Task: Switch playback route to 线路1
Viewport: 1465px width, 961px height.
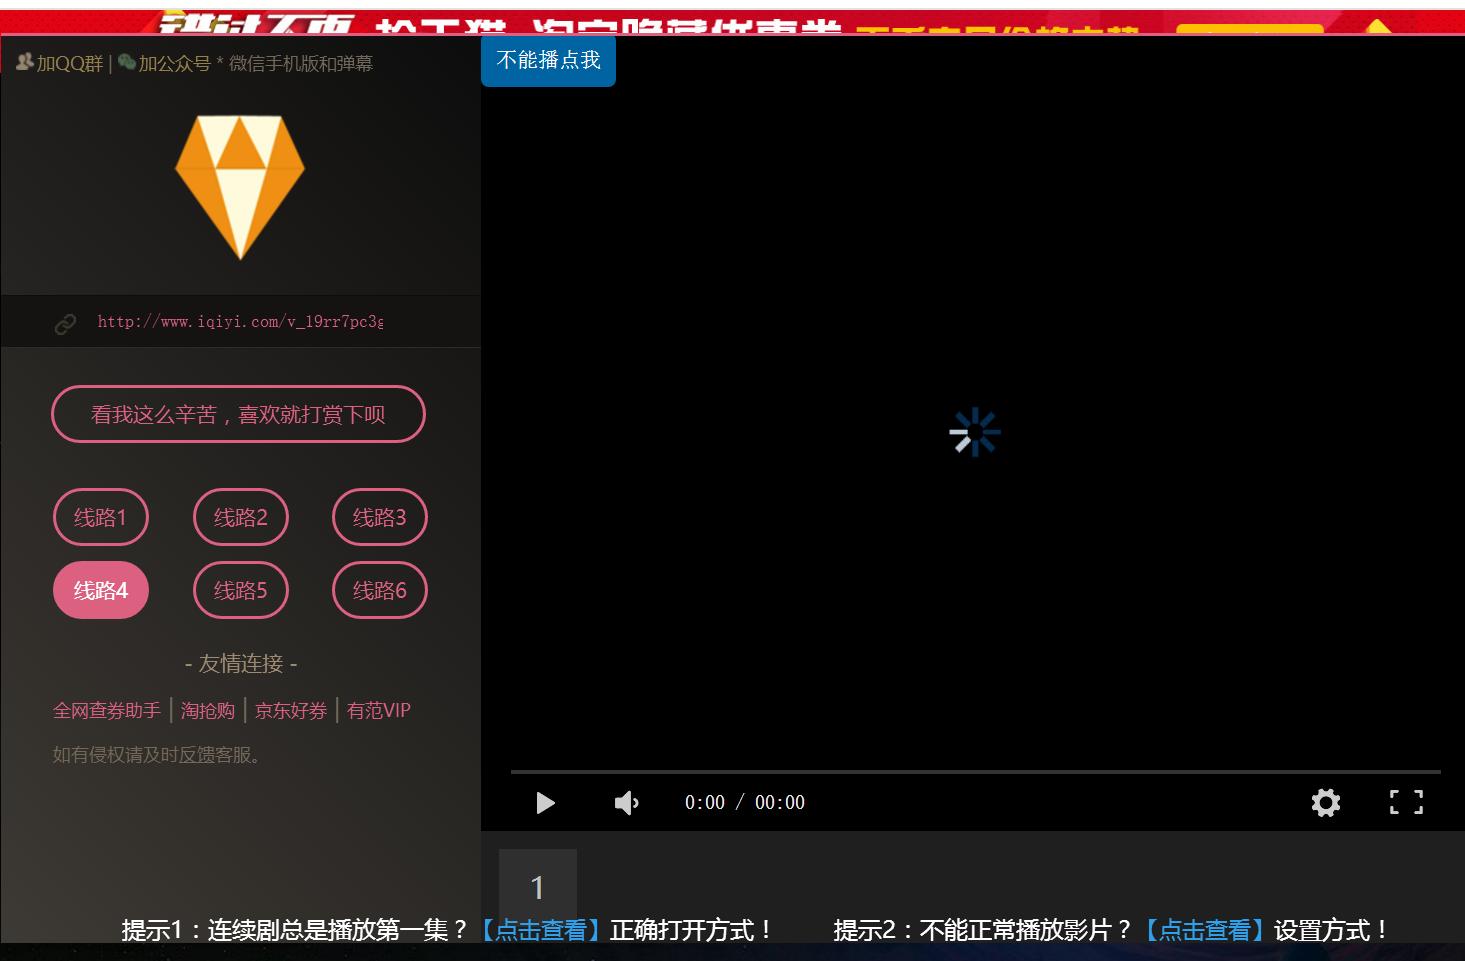Action: point(100,517)
